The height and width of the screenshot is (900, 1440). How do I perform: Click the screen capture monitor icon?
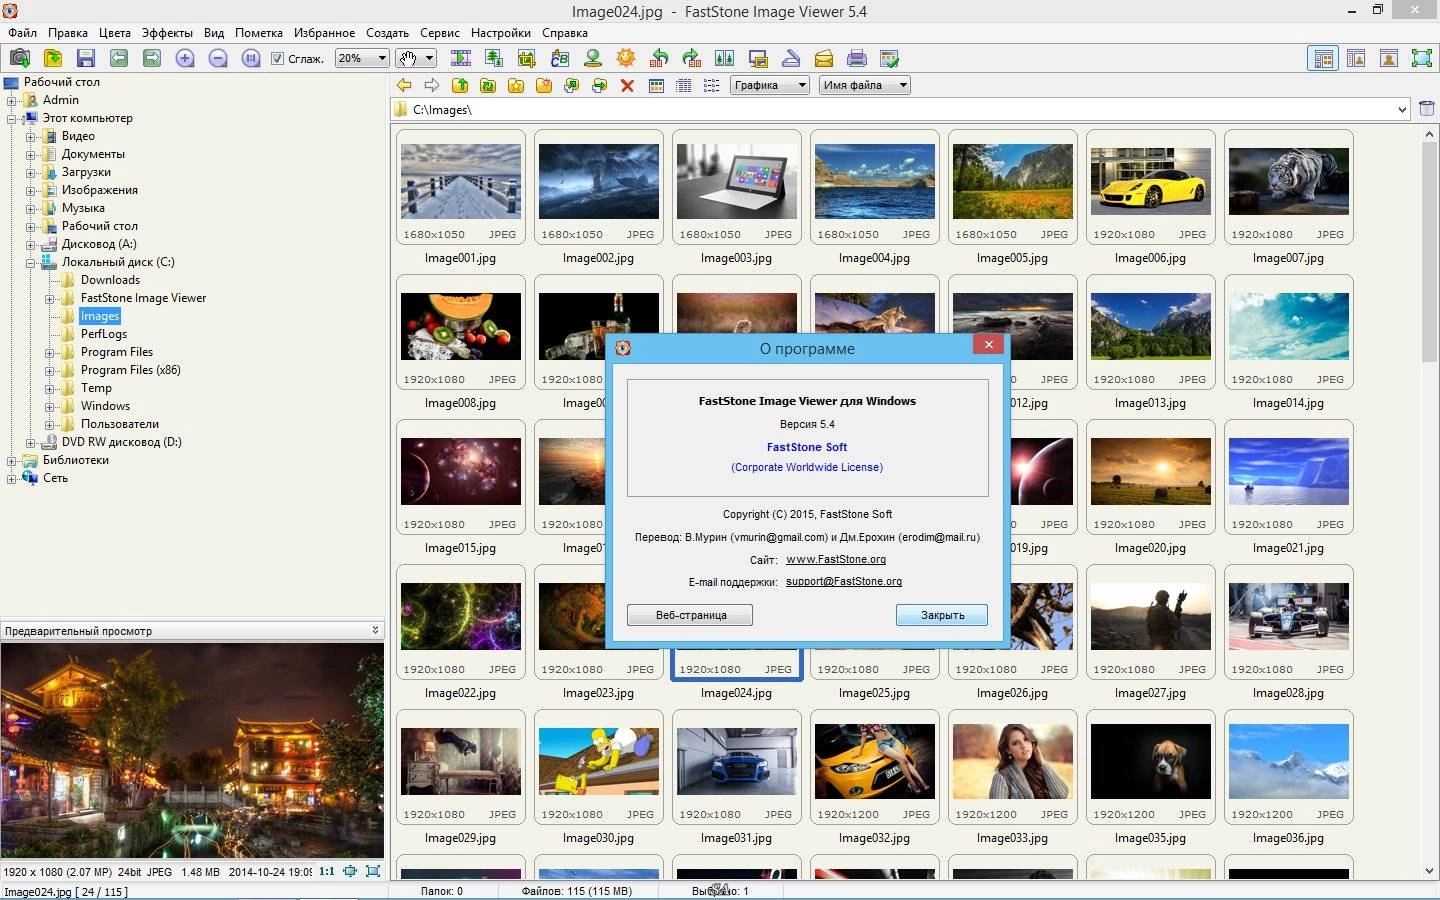point(758,58)
